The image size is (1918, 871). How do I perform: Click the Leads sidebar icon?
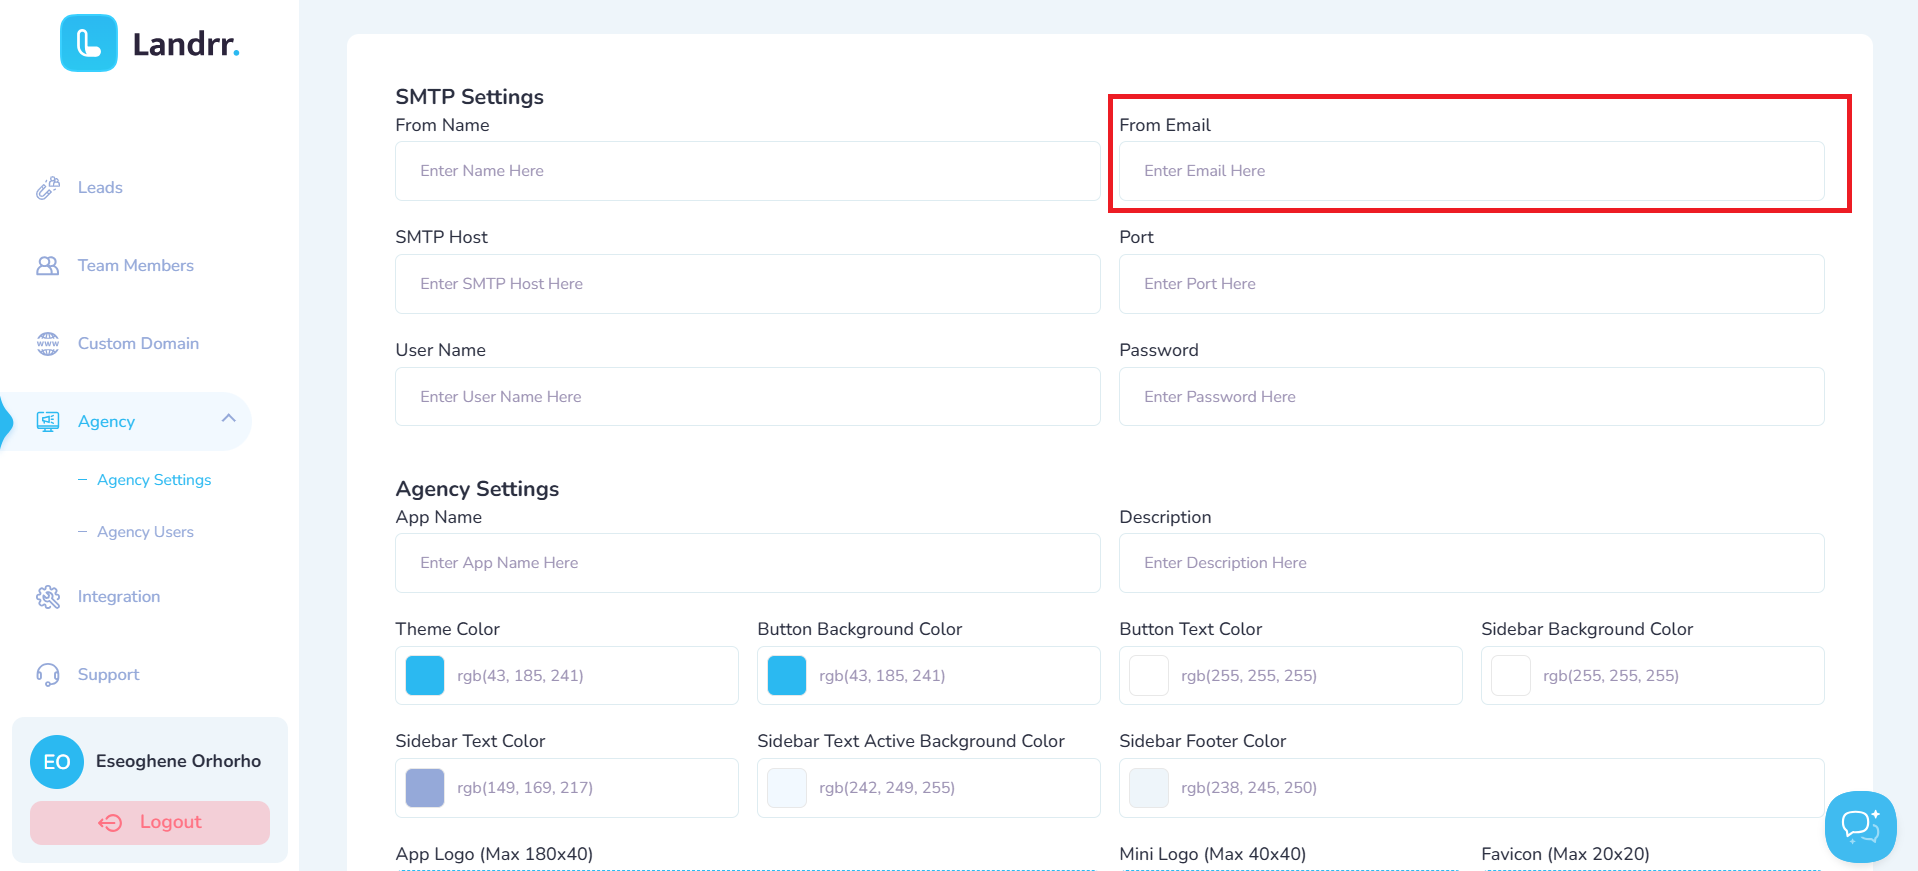[48, 188]
